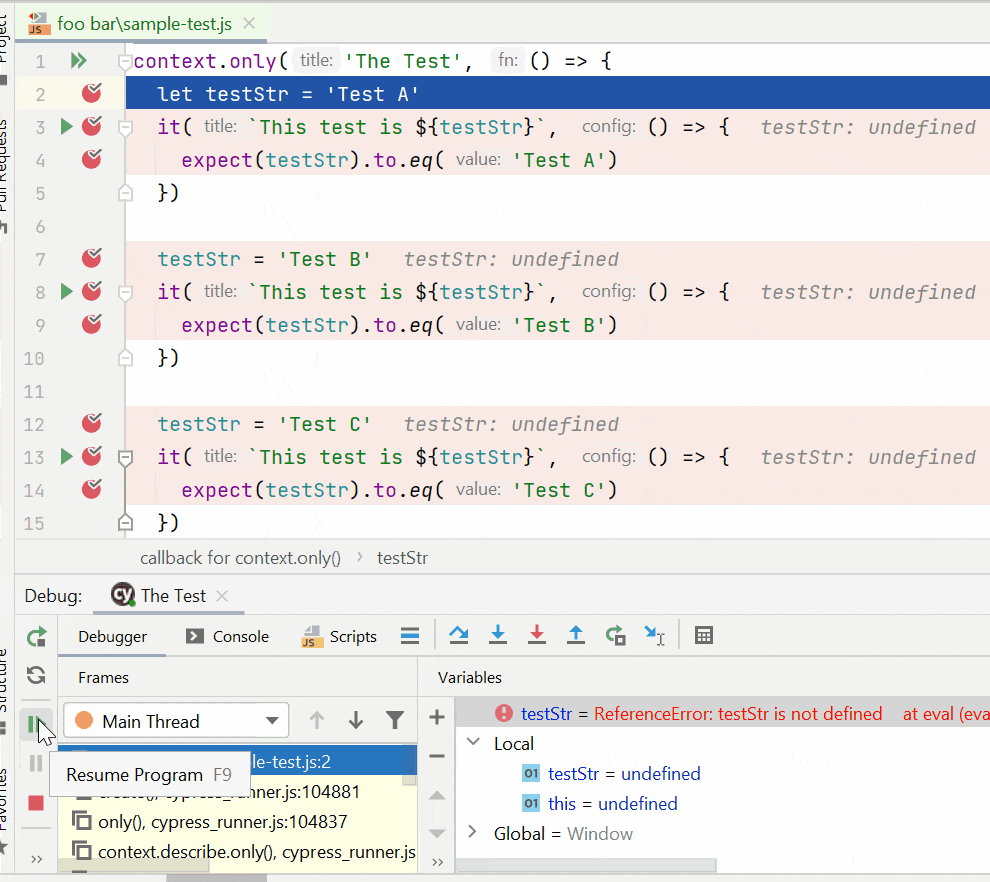Click Variables panel horizontal scrollbar
The height and width of the screenshot is (882, 990).
coord(586,864)
